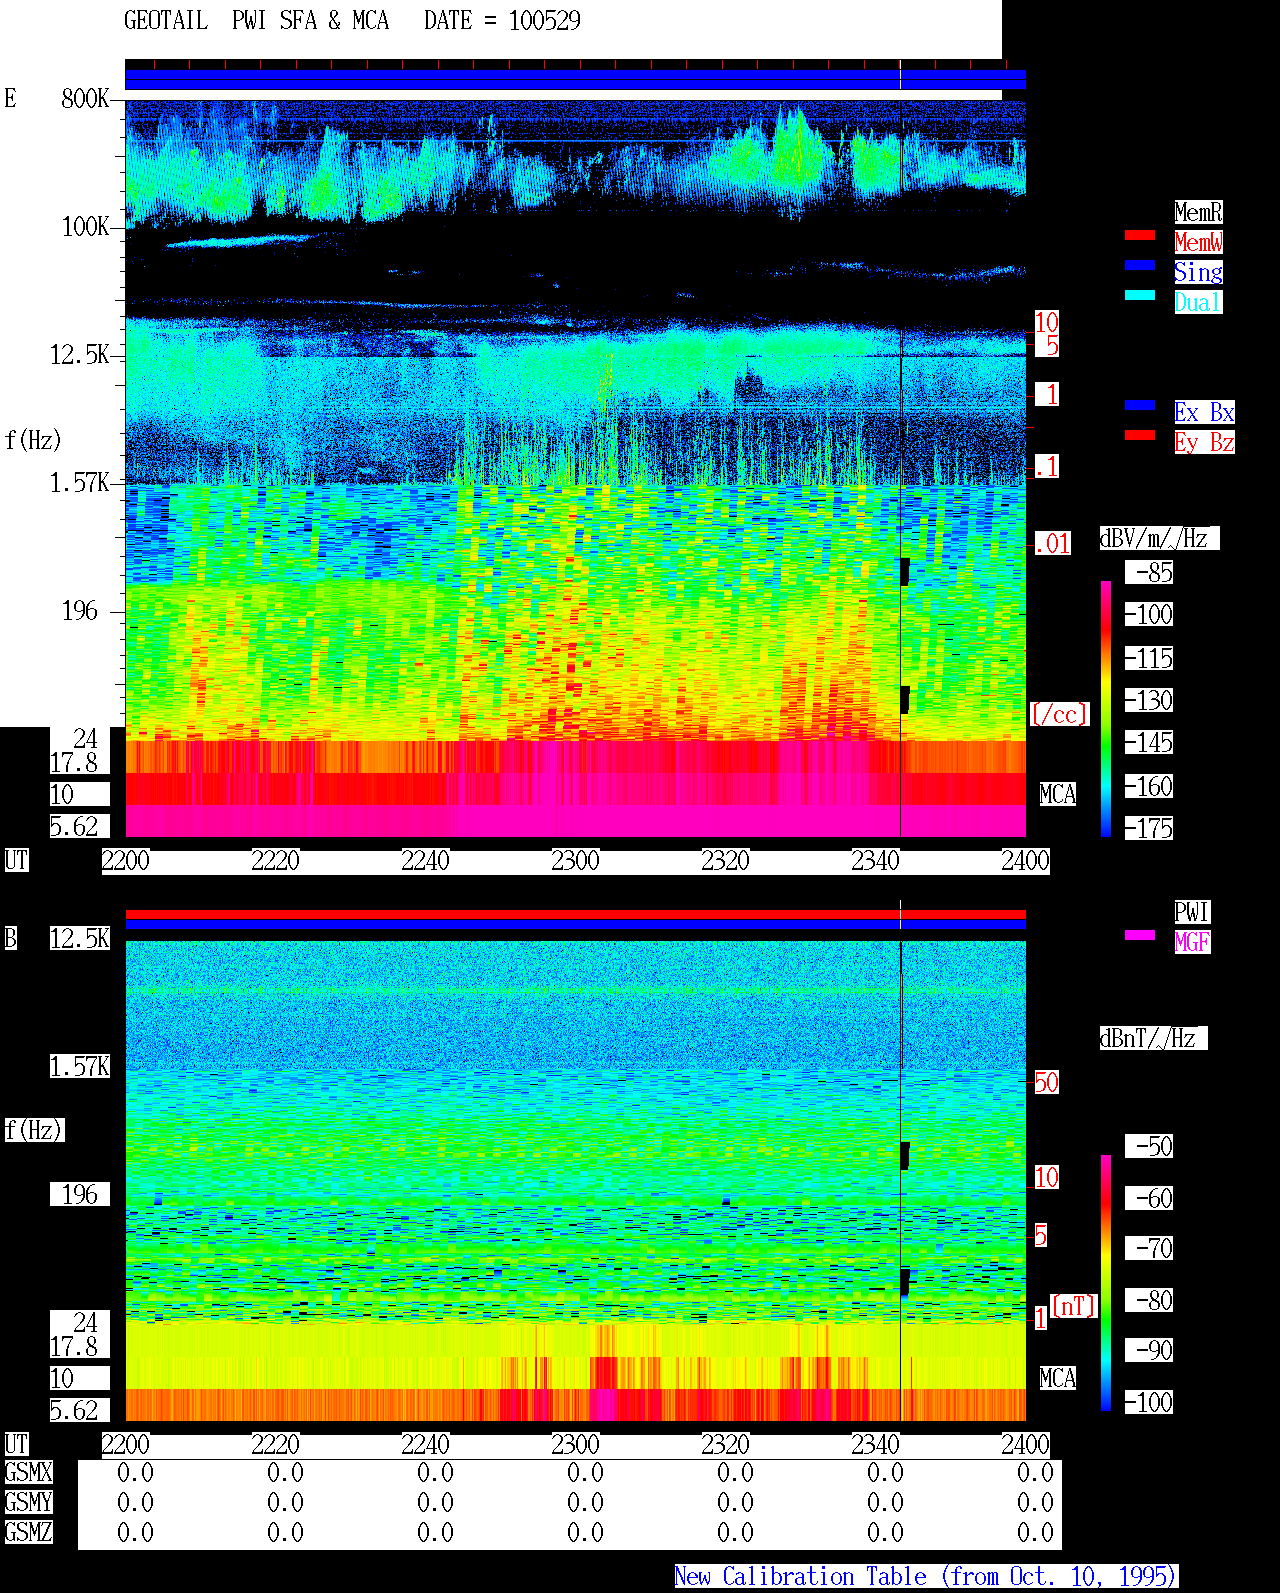Click the red Ey Bz legend swatch
The height and width of the screenshot is (1593, 1280).
tap(1140, 435)
